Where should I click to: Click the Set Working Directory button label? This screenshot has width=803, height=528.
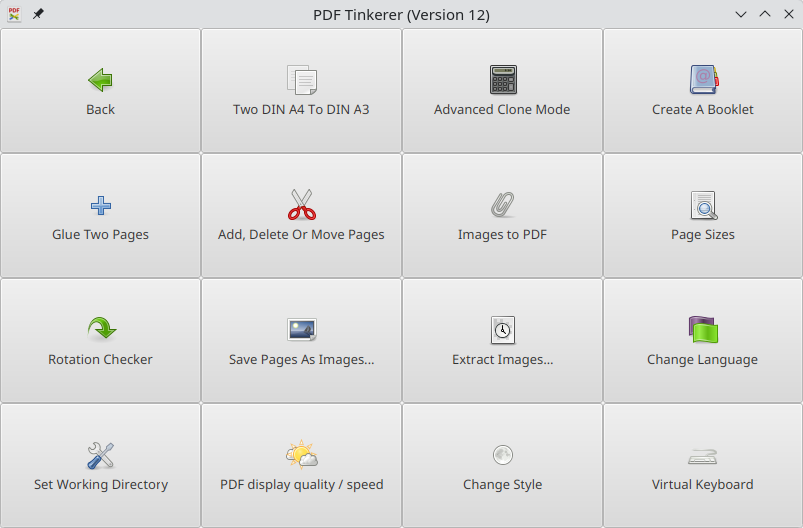click(x=101, y=484)
